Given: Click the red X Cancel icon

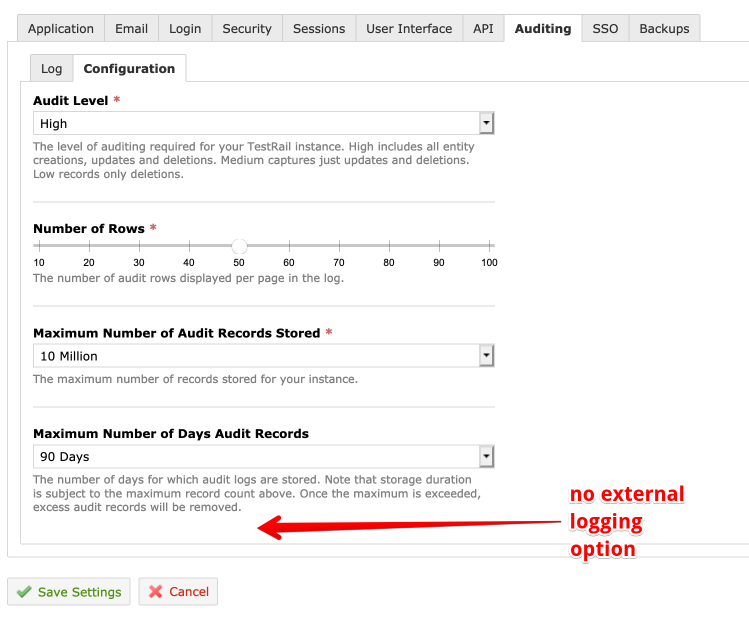Looking at the screenshot, I should click(x=156, y=592).
